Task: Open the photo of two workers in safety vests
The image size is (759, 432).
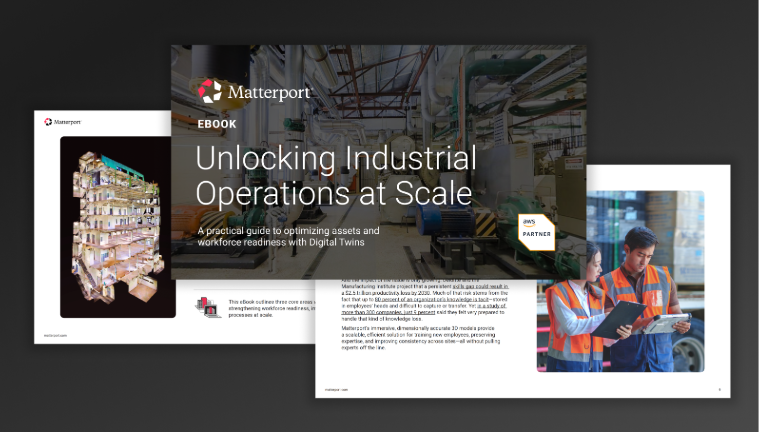Action: point(618,280)
